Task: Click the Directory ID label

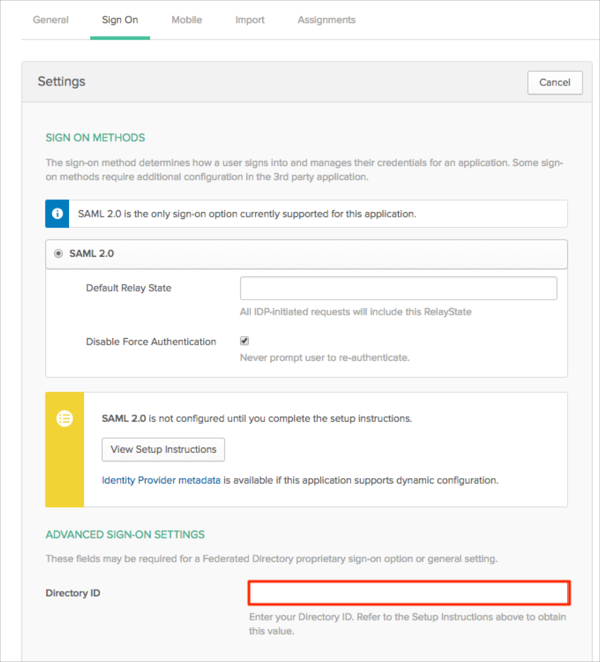Action: click(x=73, y=593)
